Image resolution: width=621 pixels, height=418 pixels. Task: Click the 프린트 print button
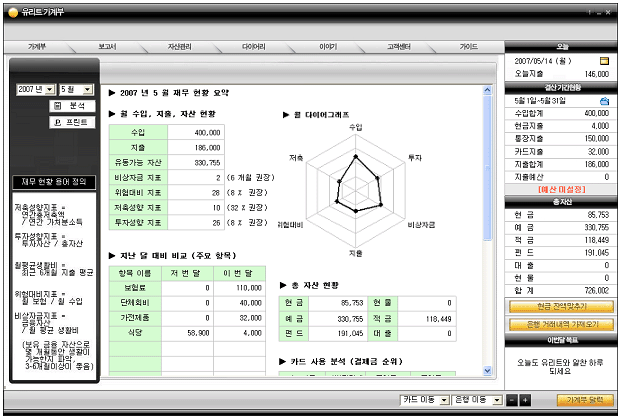click(69, 122)
